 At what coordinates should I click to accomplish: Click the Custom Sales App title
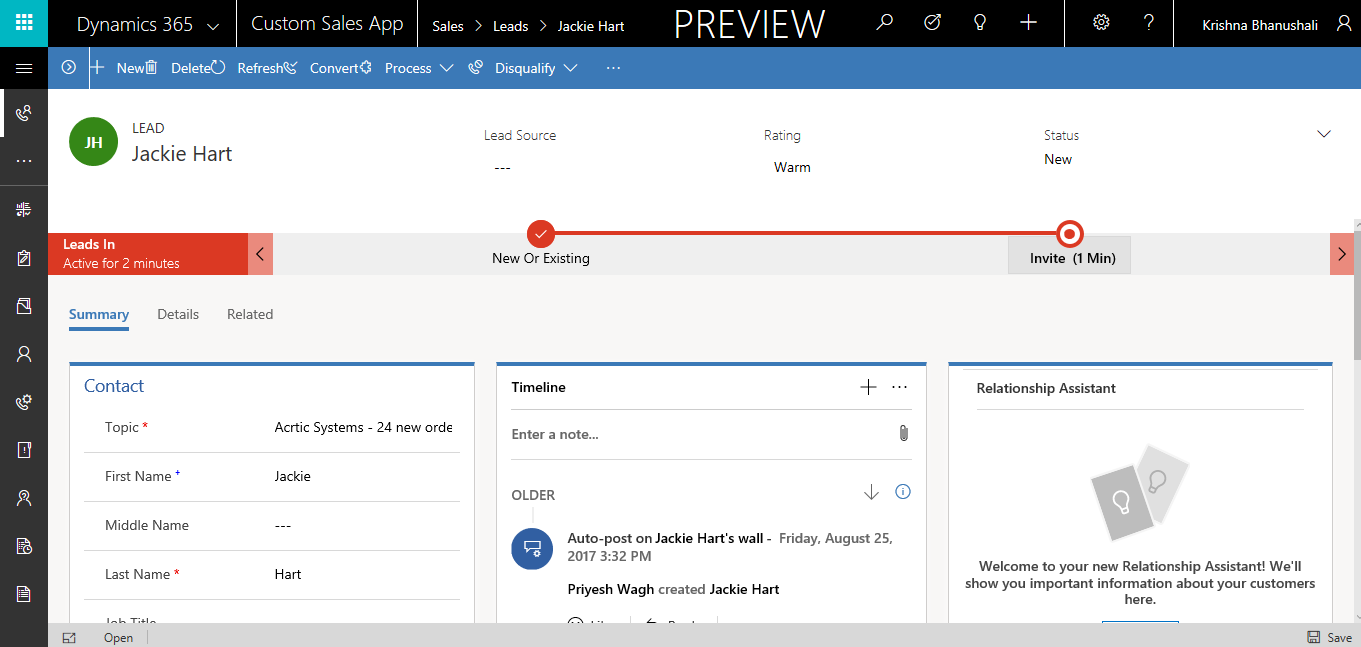point(327,24)
